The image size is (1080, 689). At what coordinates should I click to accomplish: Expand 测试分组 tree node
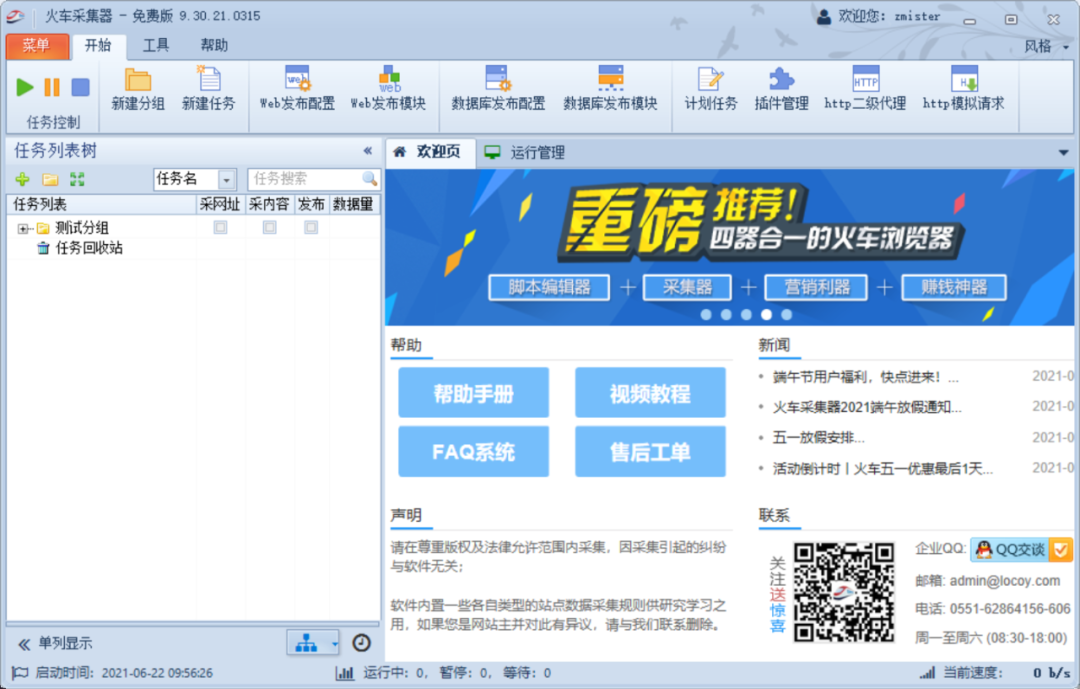pyautogui.click(x=23, y=228)
